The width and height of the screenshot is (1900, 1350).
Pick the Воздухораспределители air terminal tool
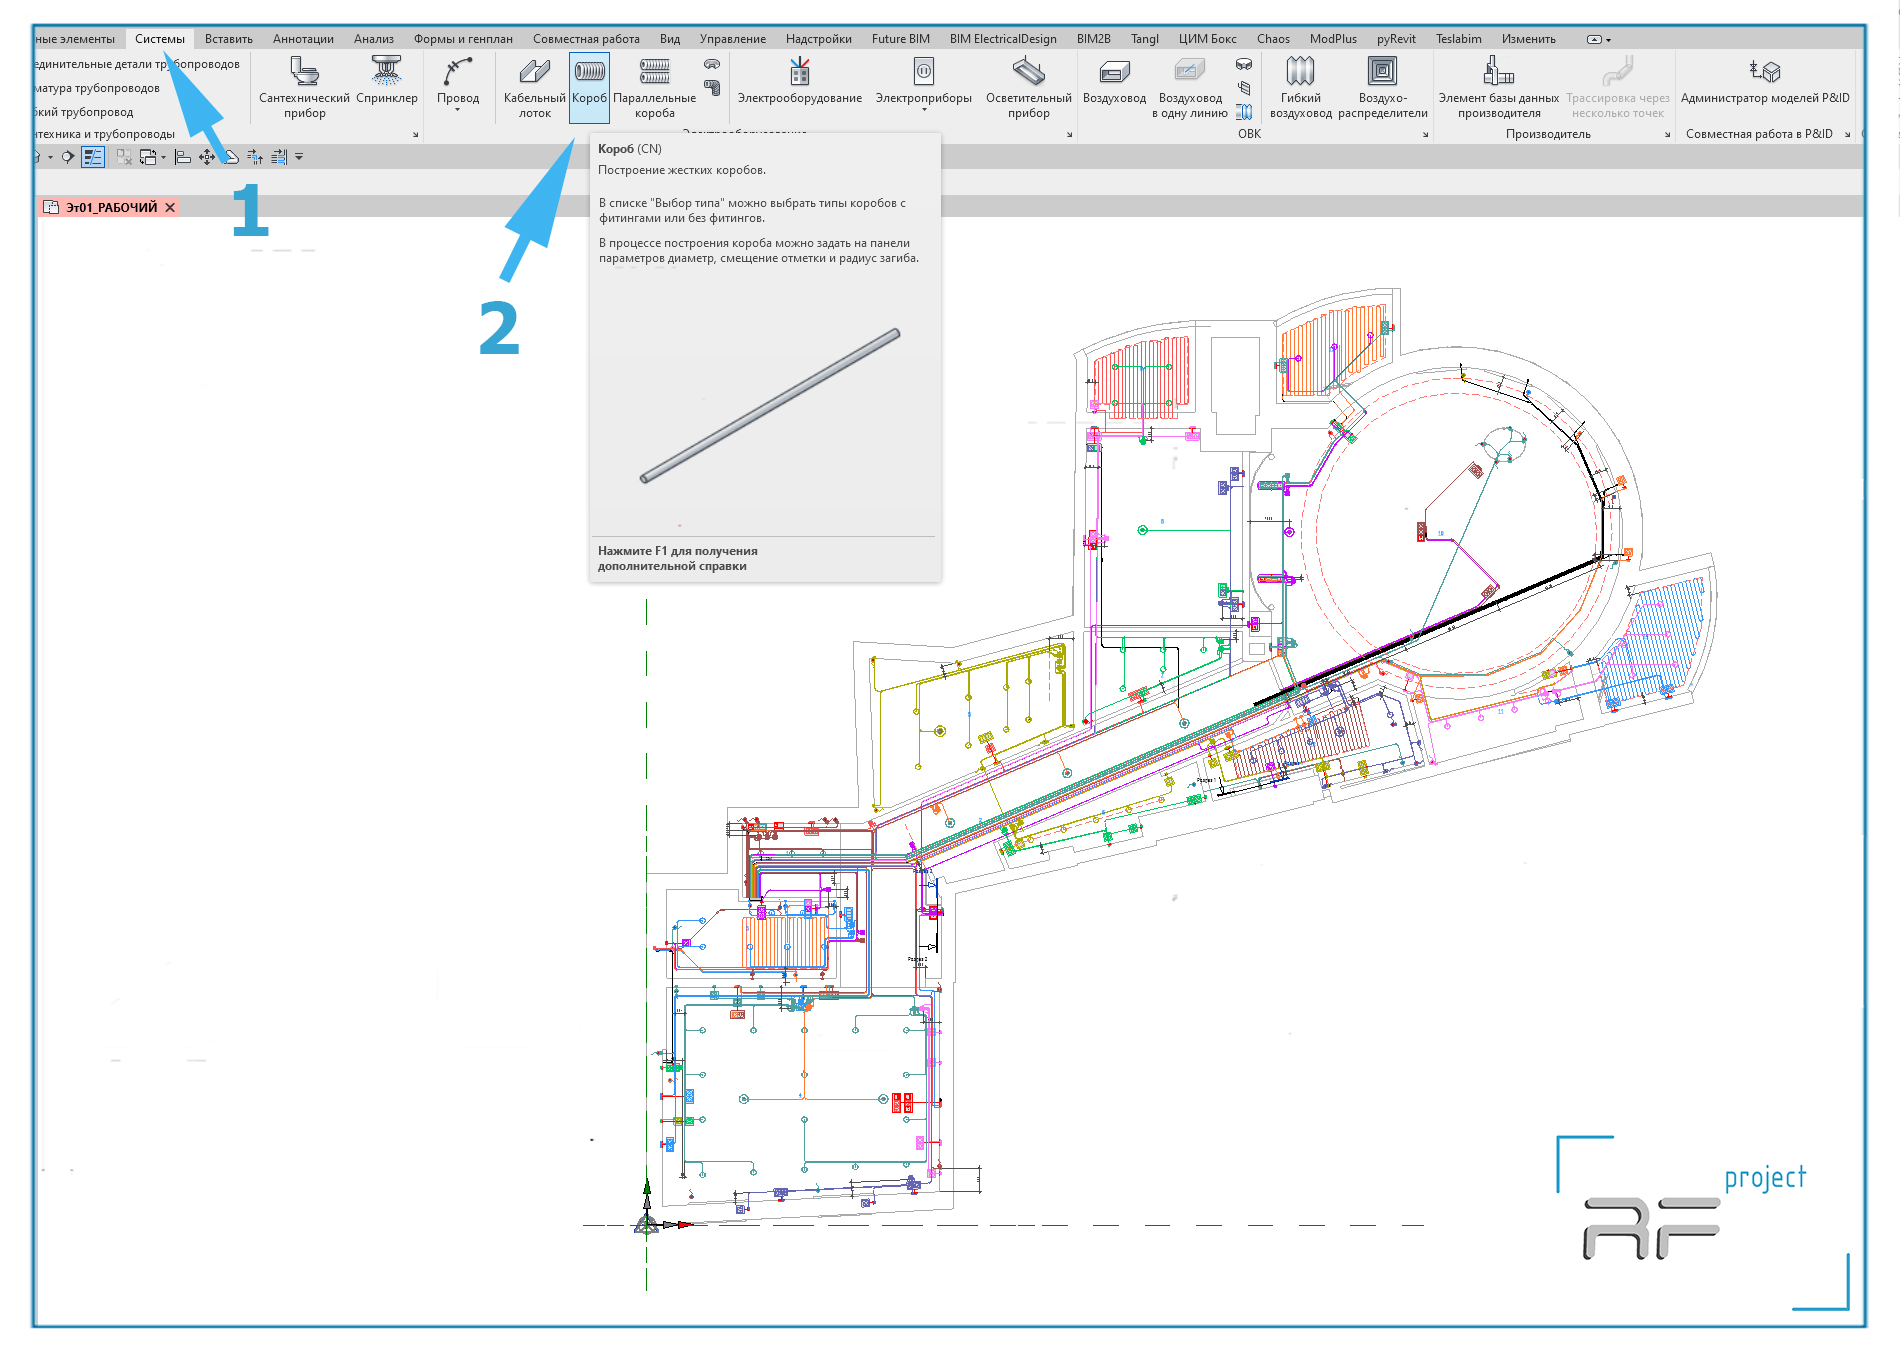click(x=1382, y=87)
